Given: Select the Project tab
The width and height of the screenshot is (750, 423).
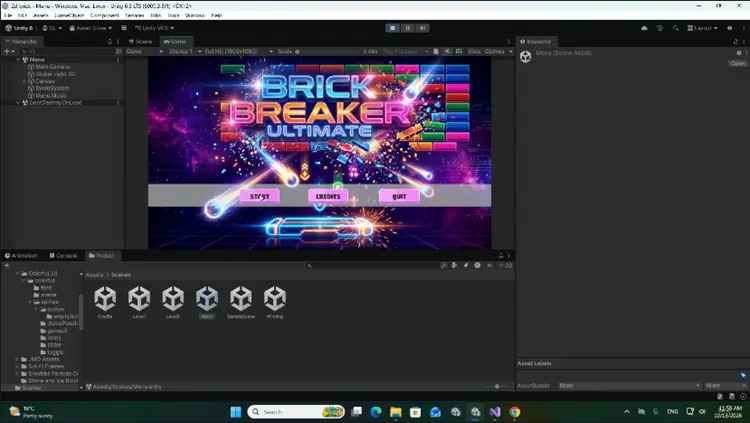Looking at the screenshot, I should (101, 256).
